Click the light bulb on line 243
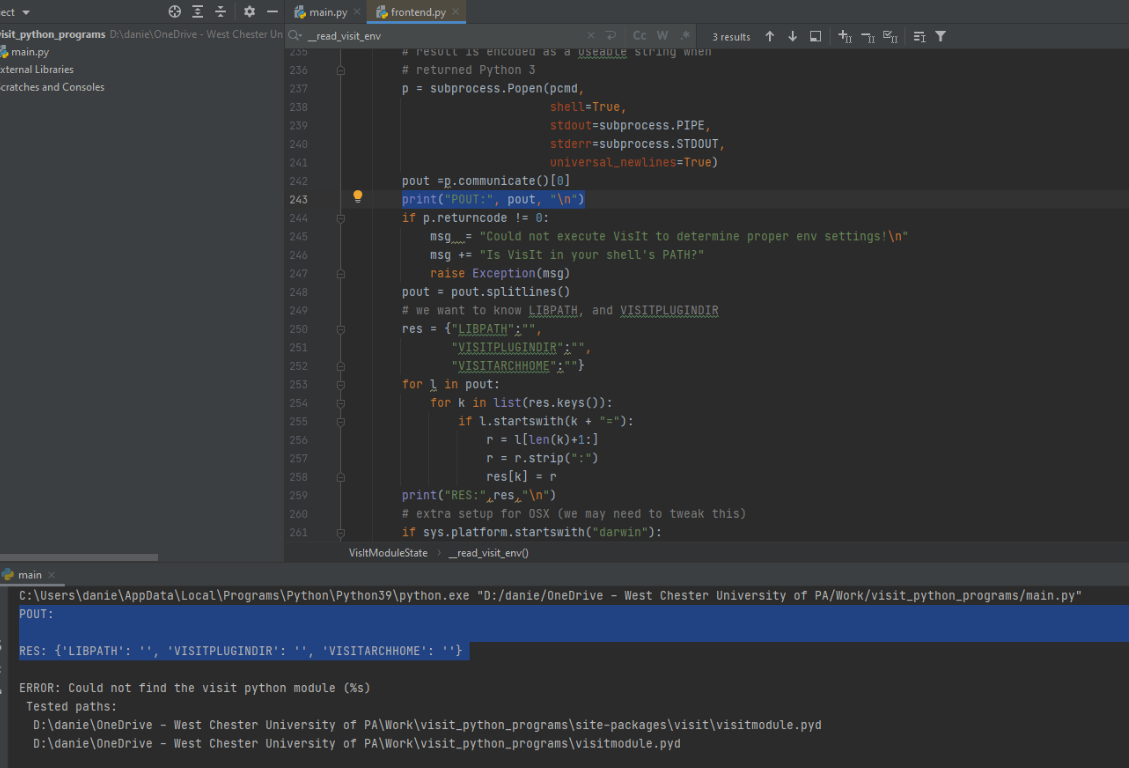The height and width of the screenshot is (768, 1129). pyautogui.click(x=357, y=196)
